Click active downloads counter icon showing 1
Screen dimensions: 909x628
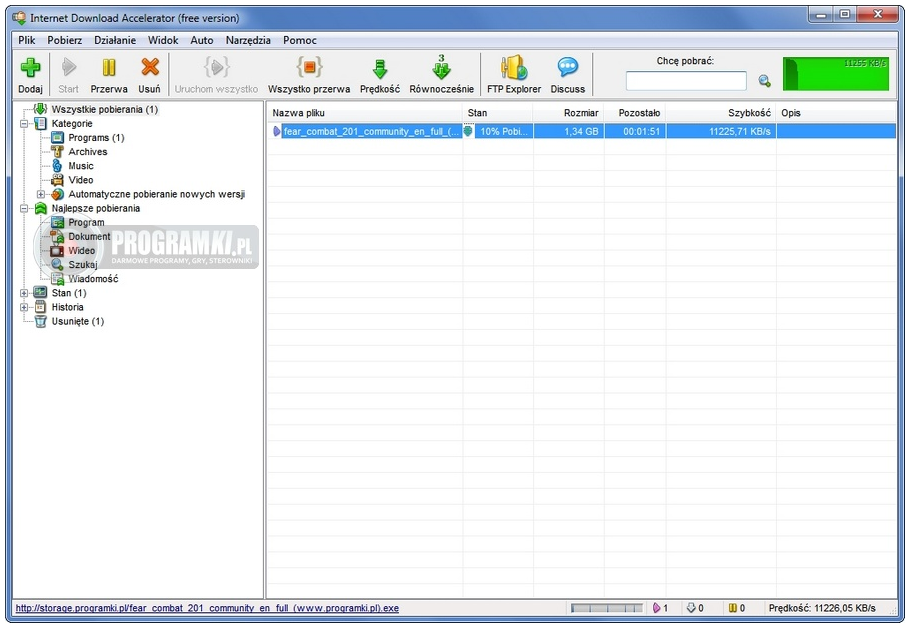(x=656, y=608)
